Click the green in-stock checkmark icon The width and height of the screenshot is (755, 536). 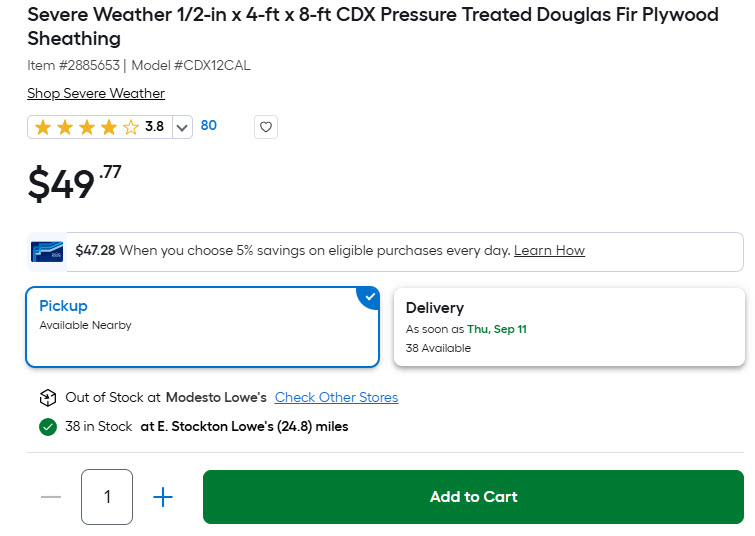pos(48,427)
